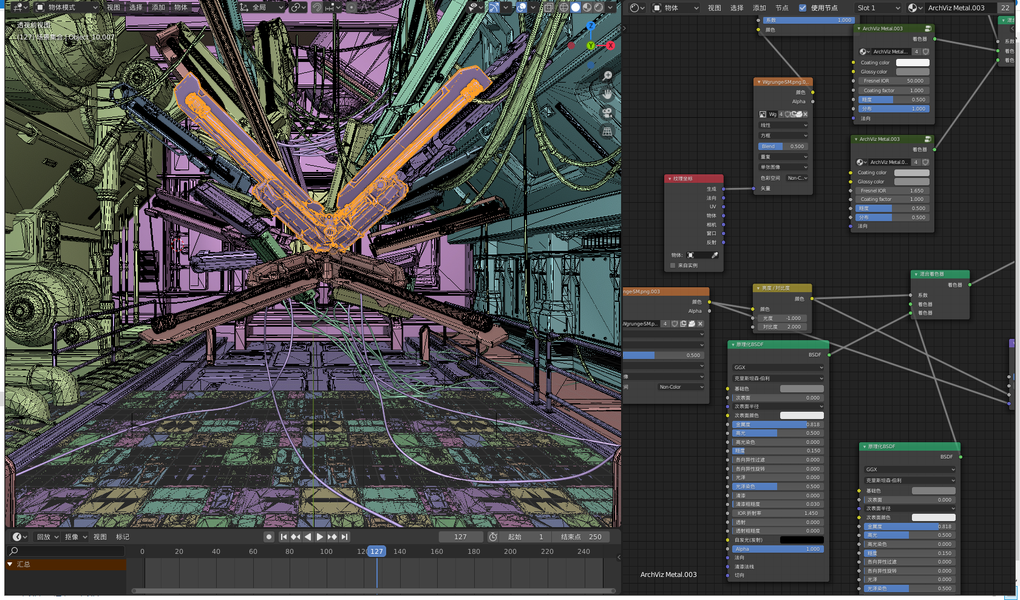Image resolution: width=1020 pixels, height=600 pixels.
Task: Open the viewport 选择 menu
Action: click(x=135, y=7)
